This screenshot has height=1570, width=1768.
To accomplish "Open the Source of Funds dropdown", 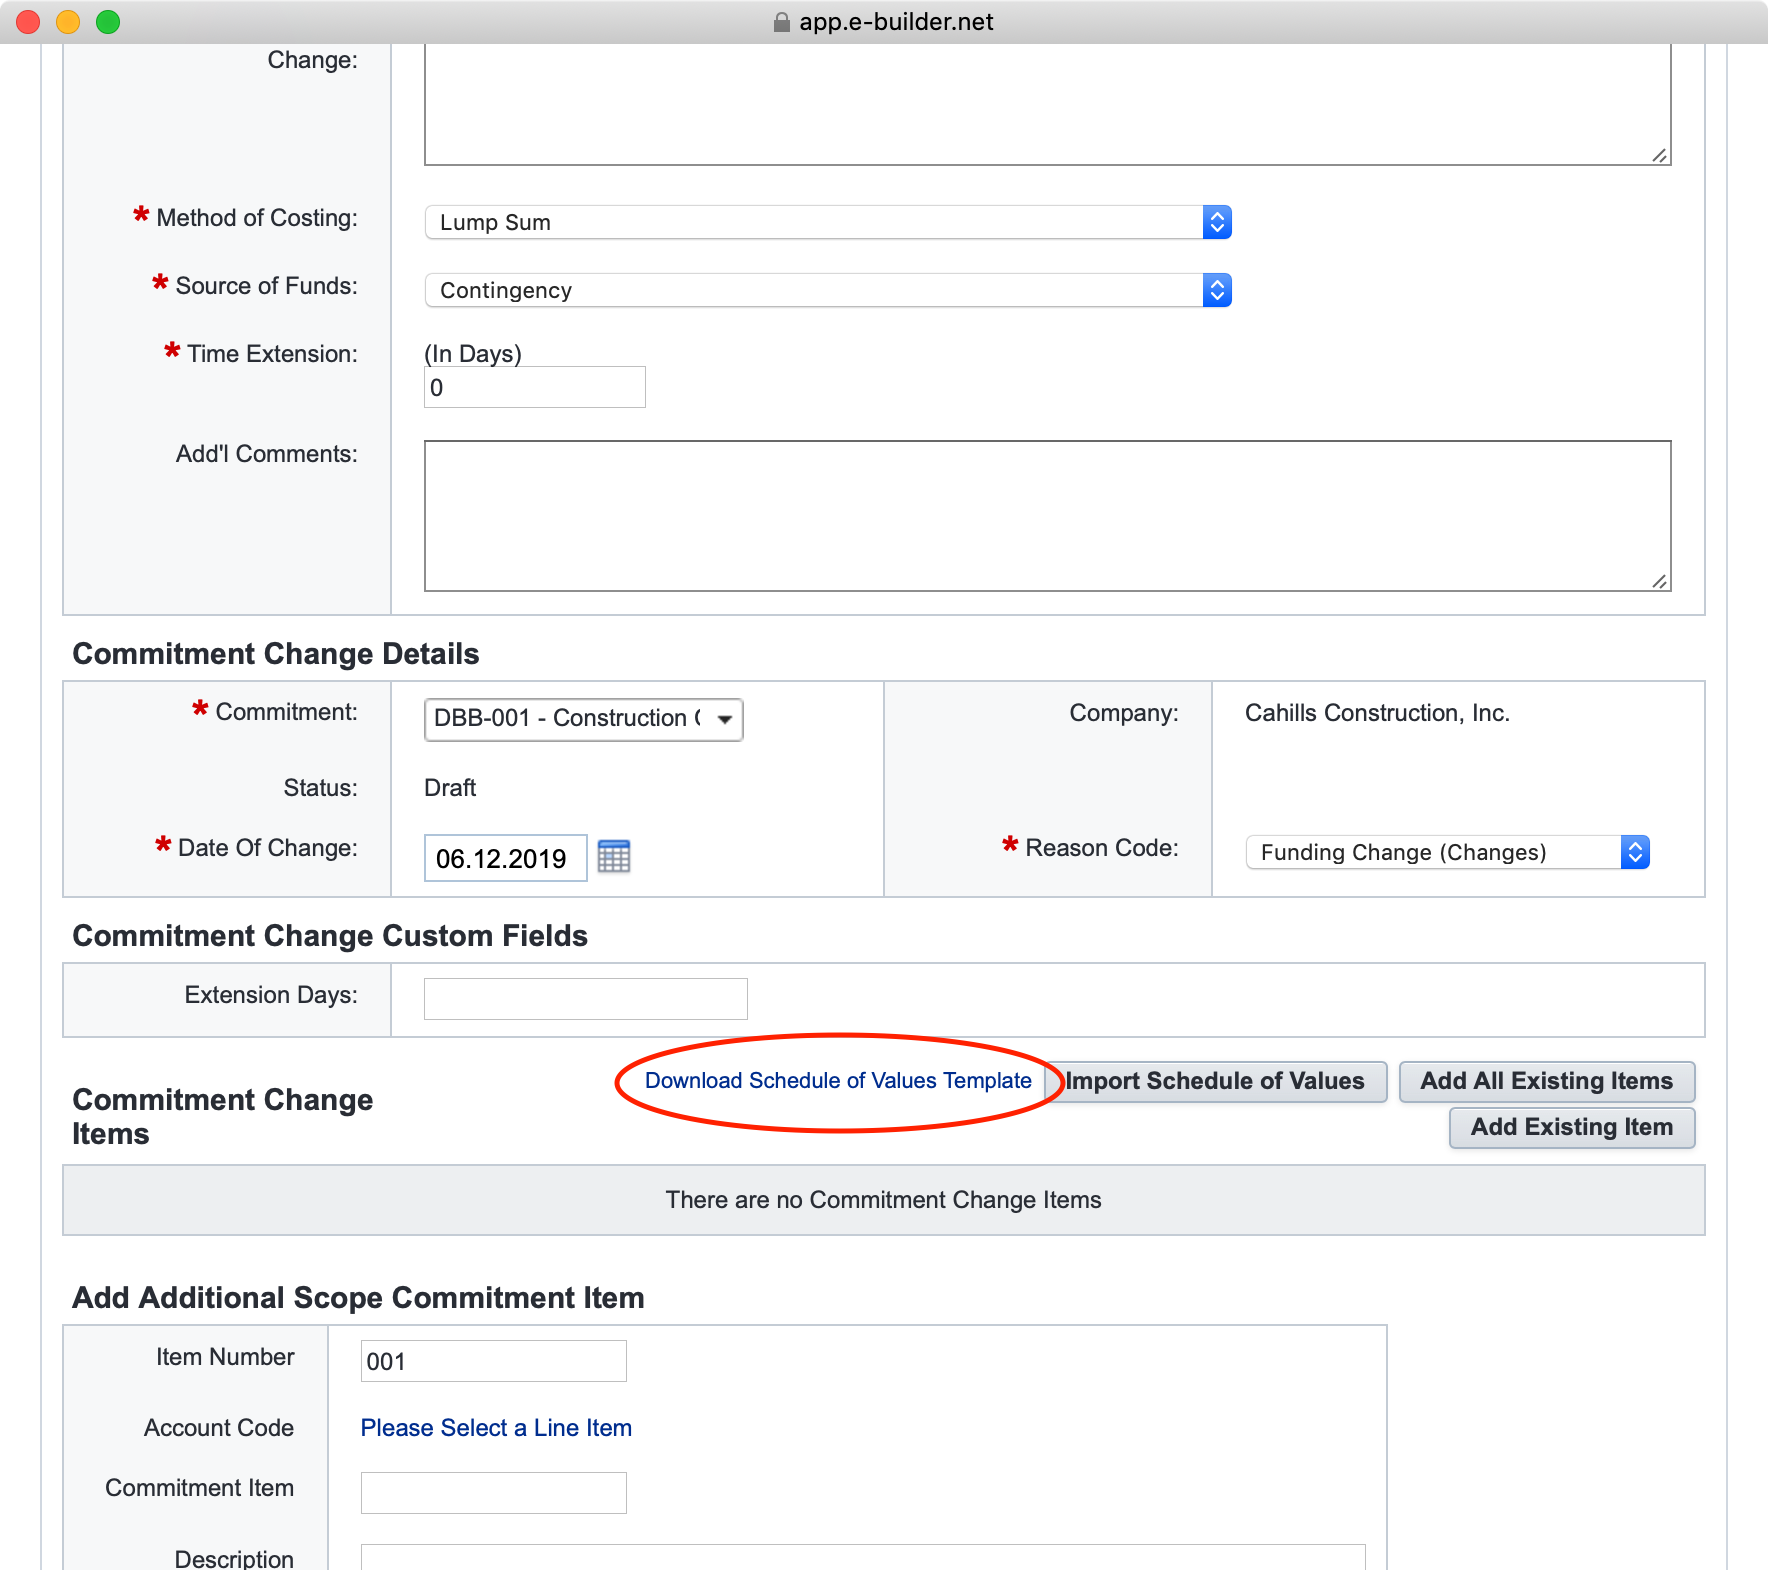I will point(828,290).
